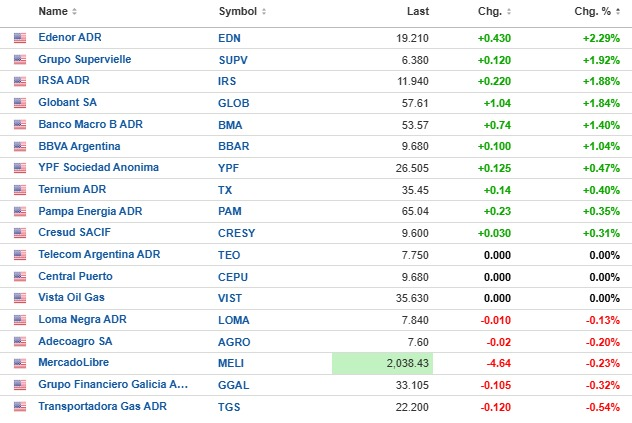Click the US flag icon beside Telecom Argentina ADR
632x423 pixels.
20,255
